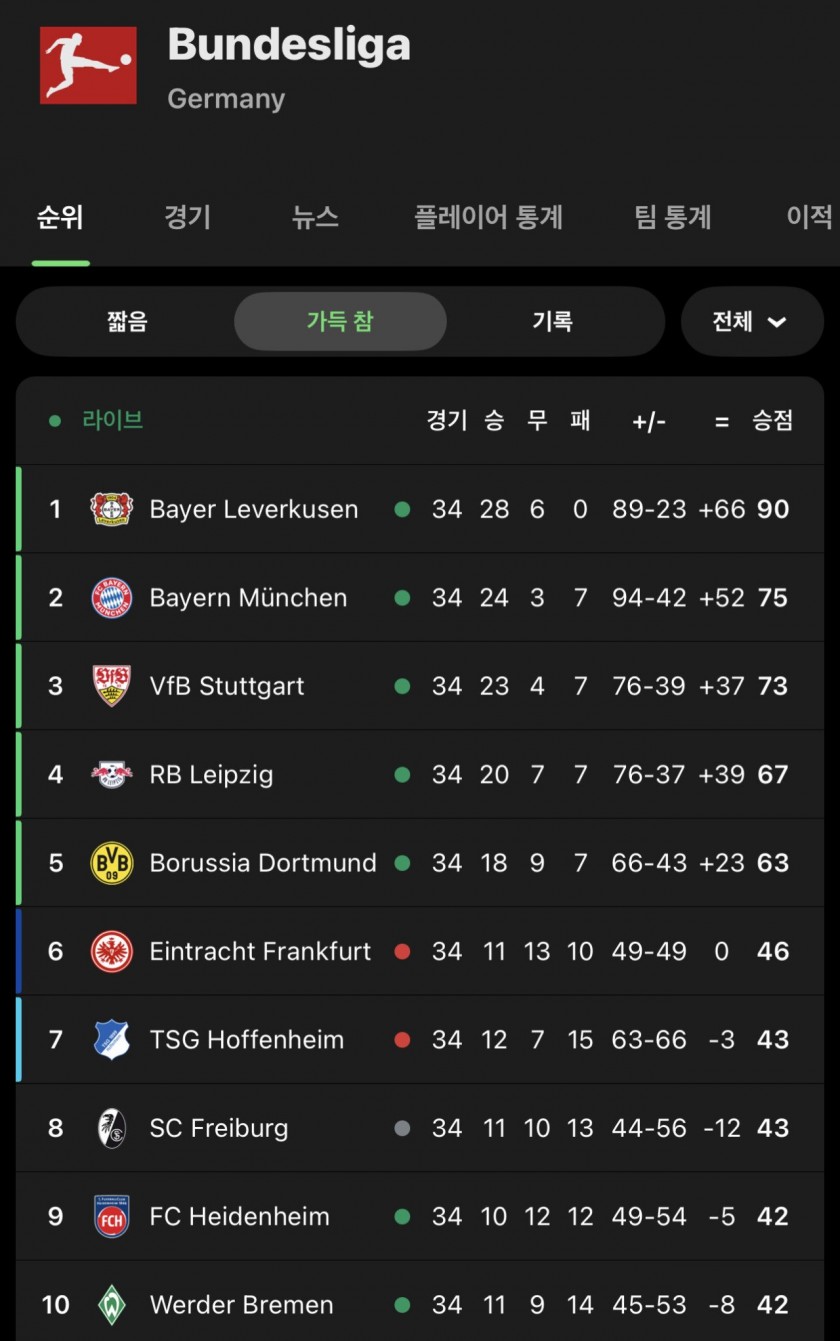The width and height of the screenshot is (840, 1341).
Task: Tap the Bayer Leverkusen crest
Action: pos(111,509)
